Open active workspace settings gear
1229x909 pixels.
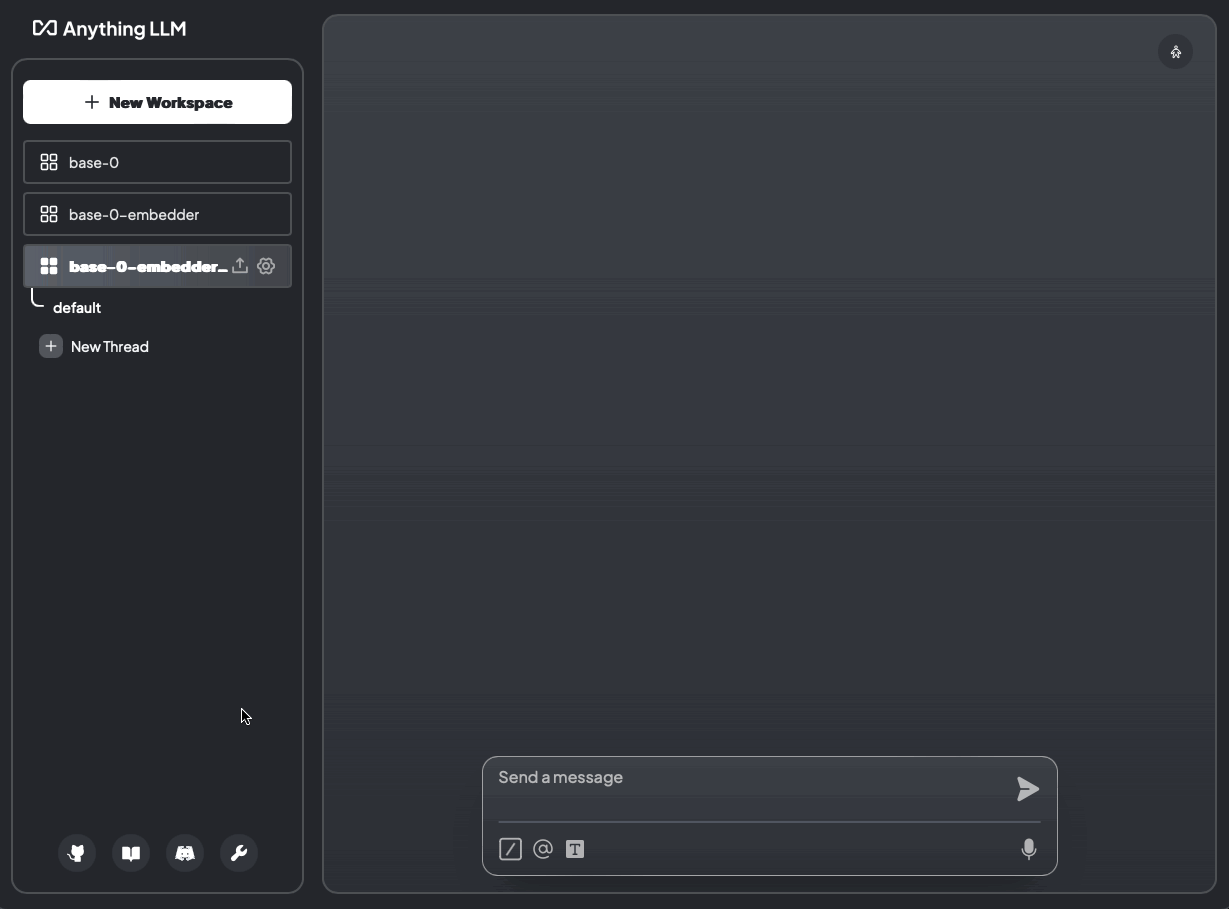(x=266, y=266)
